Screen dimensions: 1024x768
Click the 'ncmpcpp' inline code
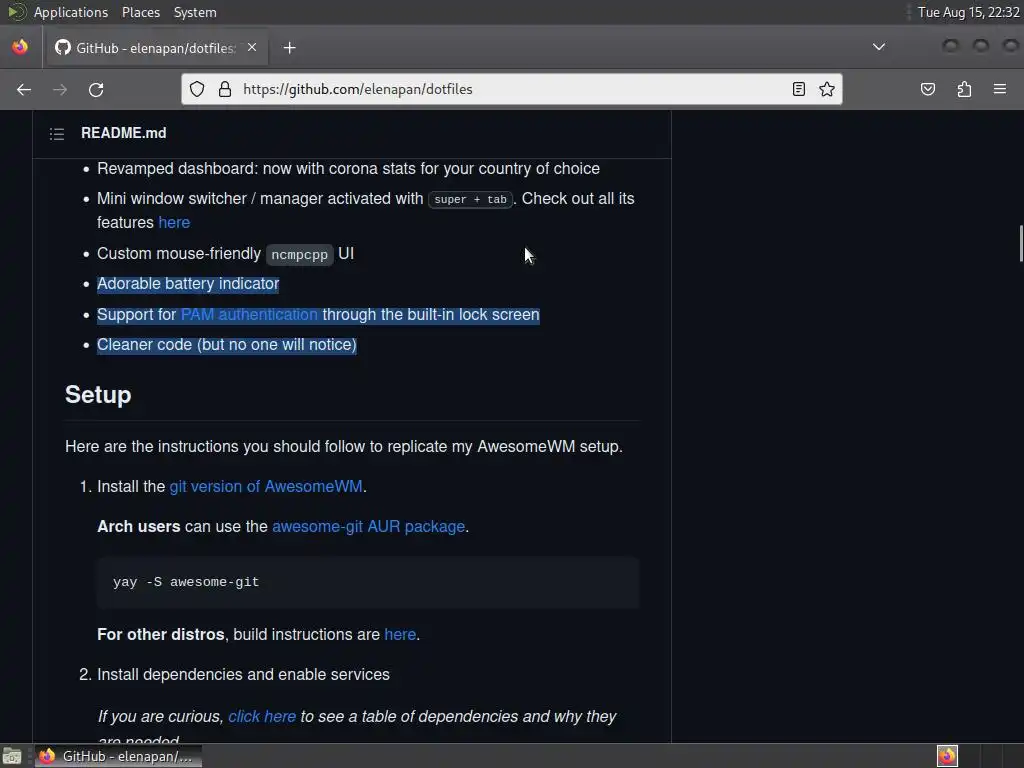coord(299,254)
